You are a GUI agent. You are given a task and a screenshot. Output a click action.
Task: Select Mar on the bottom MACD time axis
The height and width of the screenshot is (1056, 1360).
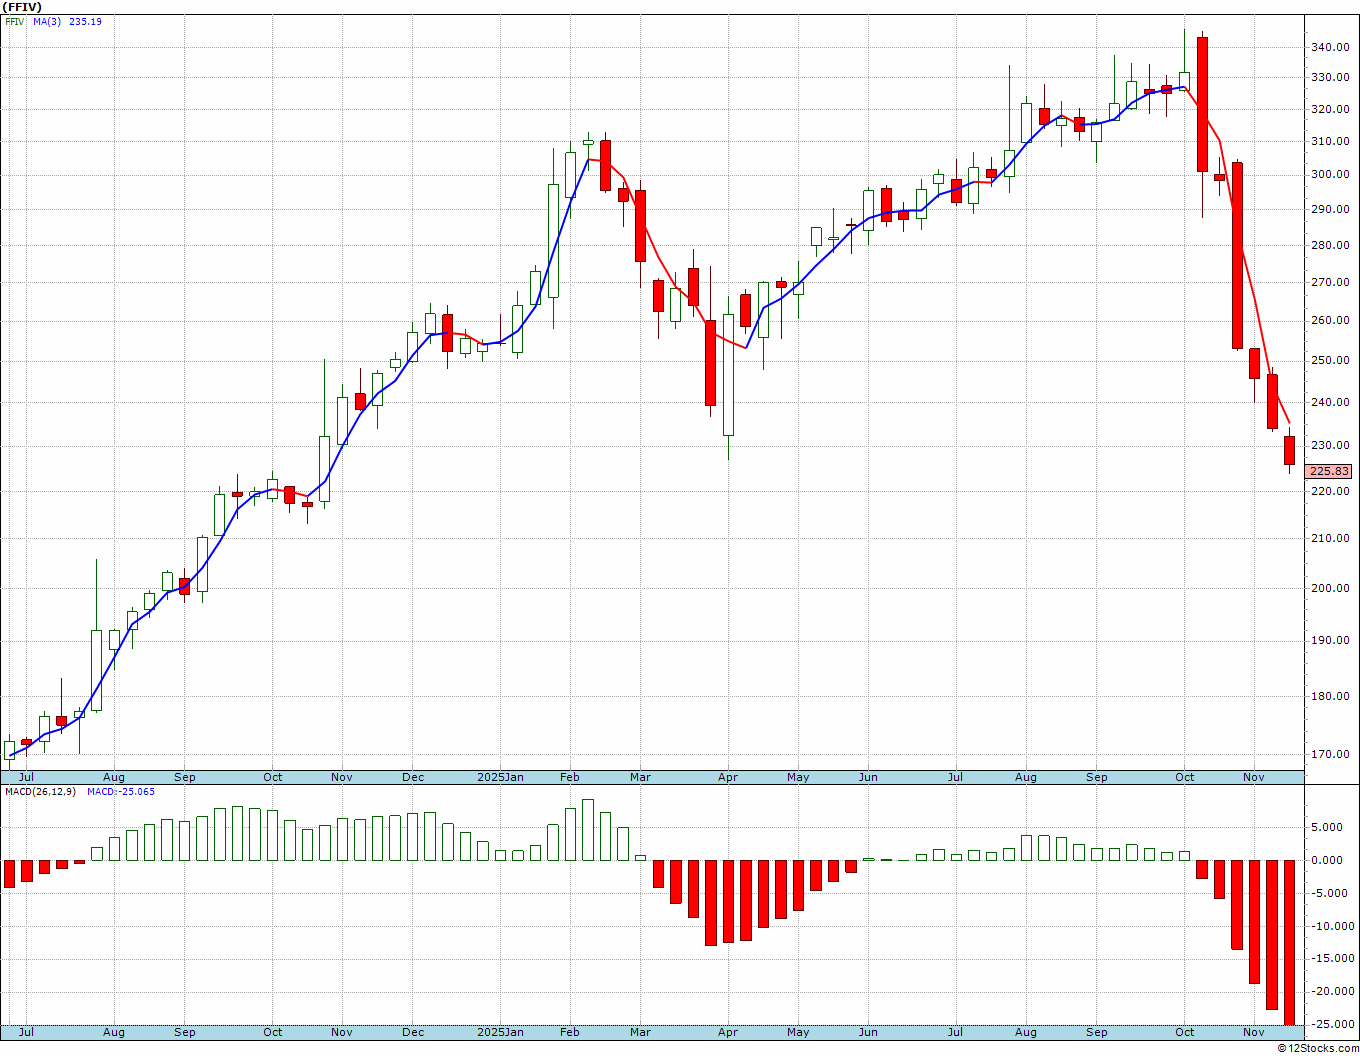[640, 1032]
